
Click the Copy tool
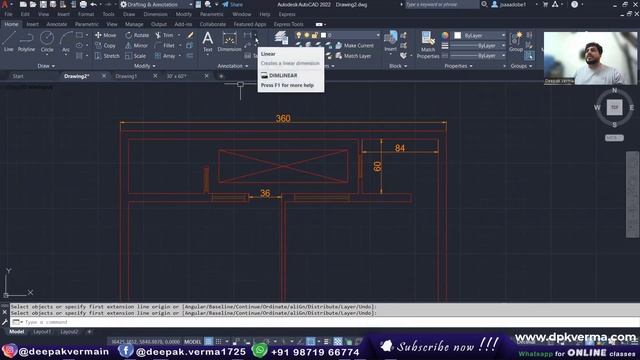pos(106,46)
